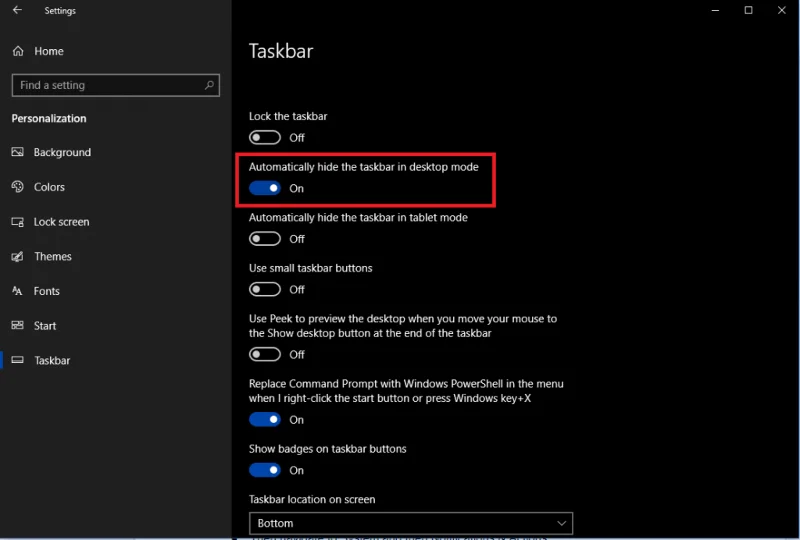Click the 'Use Peek to preview the desktop' description
The image size is (800, 540).
coord(403,326)
